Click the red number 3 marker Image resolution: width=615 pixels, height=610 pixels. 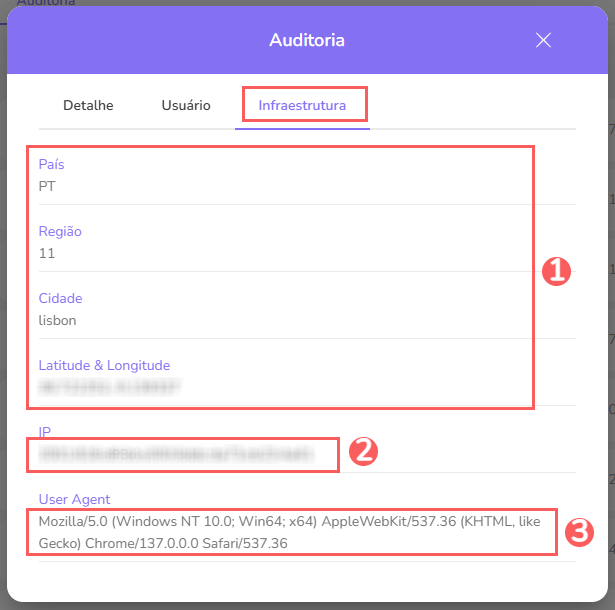coord(577,532)
